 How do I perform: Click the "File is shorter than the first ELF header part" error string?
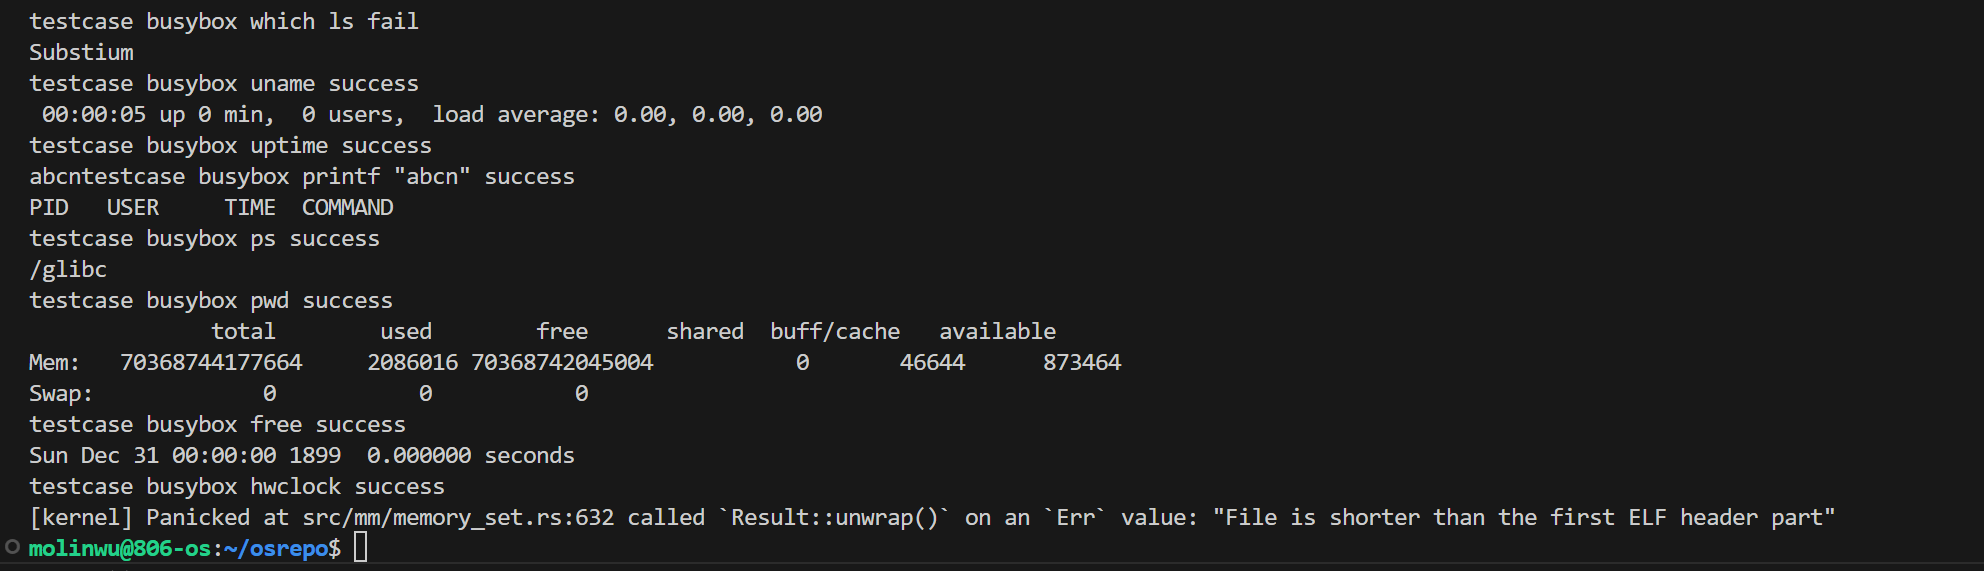click(1523, 517)
